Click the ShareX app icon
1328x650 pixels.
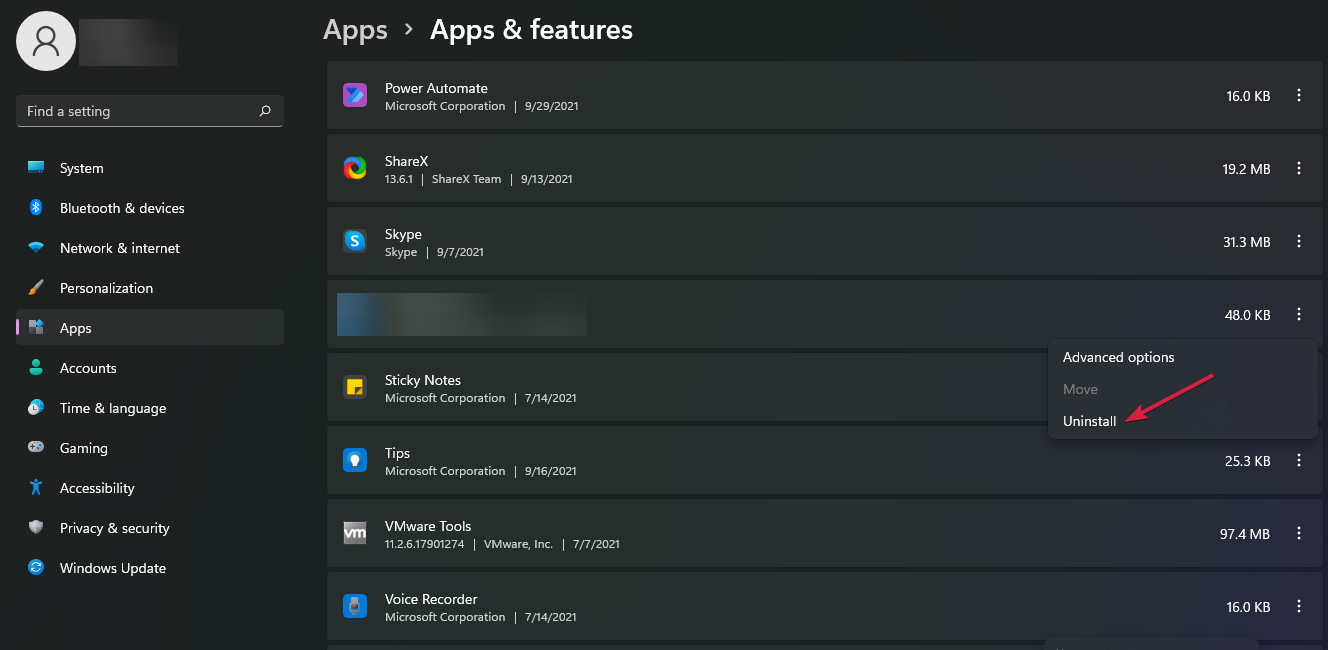pos(355,168)
